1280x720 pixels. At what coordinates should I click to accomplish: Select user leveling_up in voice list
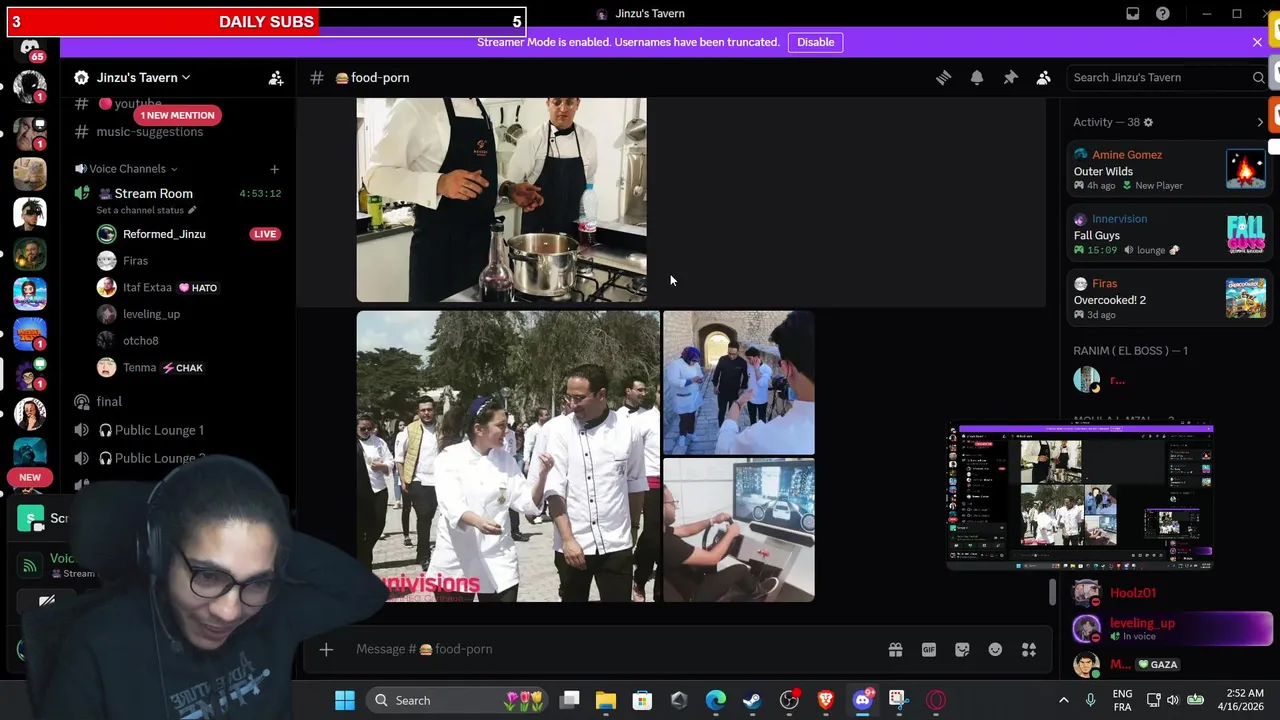(151, 314)
